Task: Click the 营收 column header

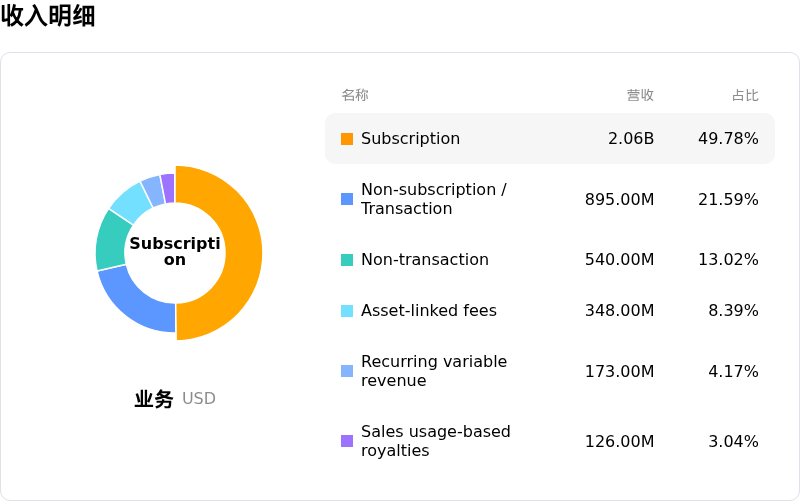Action: click(x=640, y=95)
